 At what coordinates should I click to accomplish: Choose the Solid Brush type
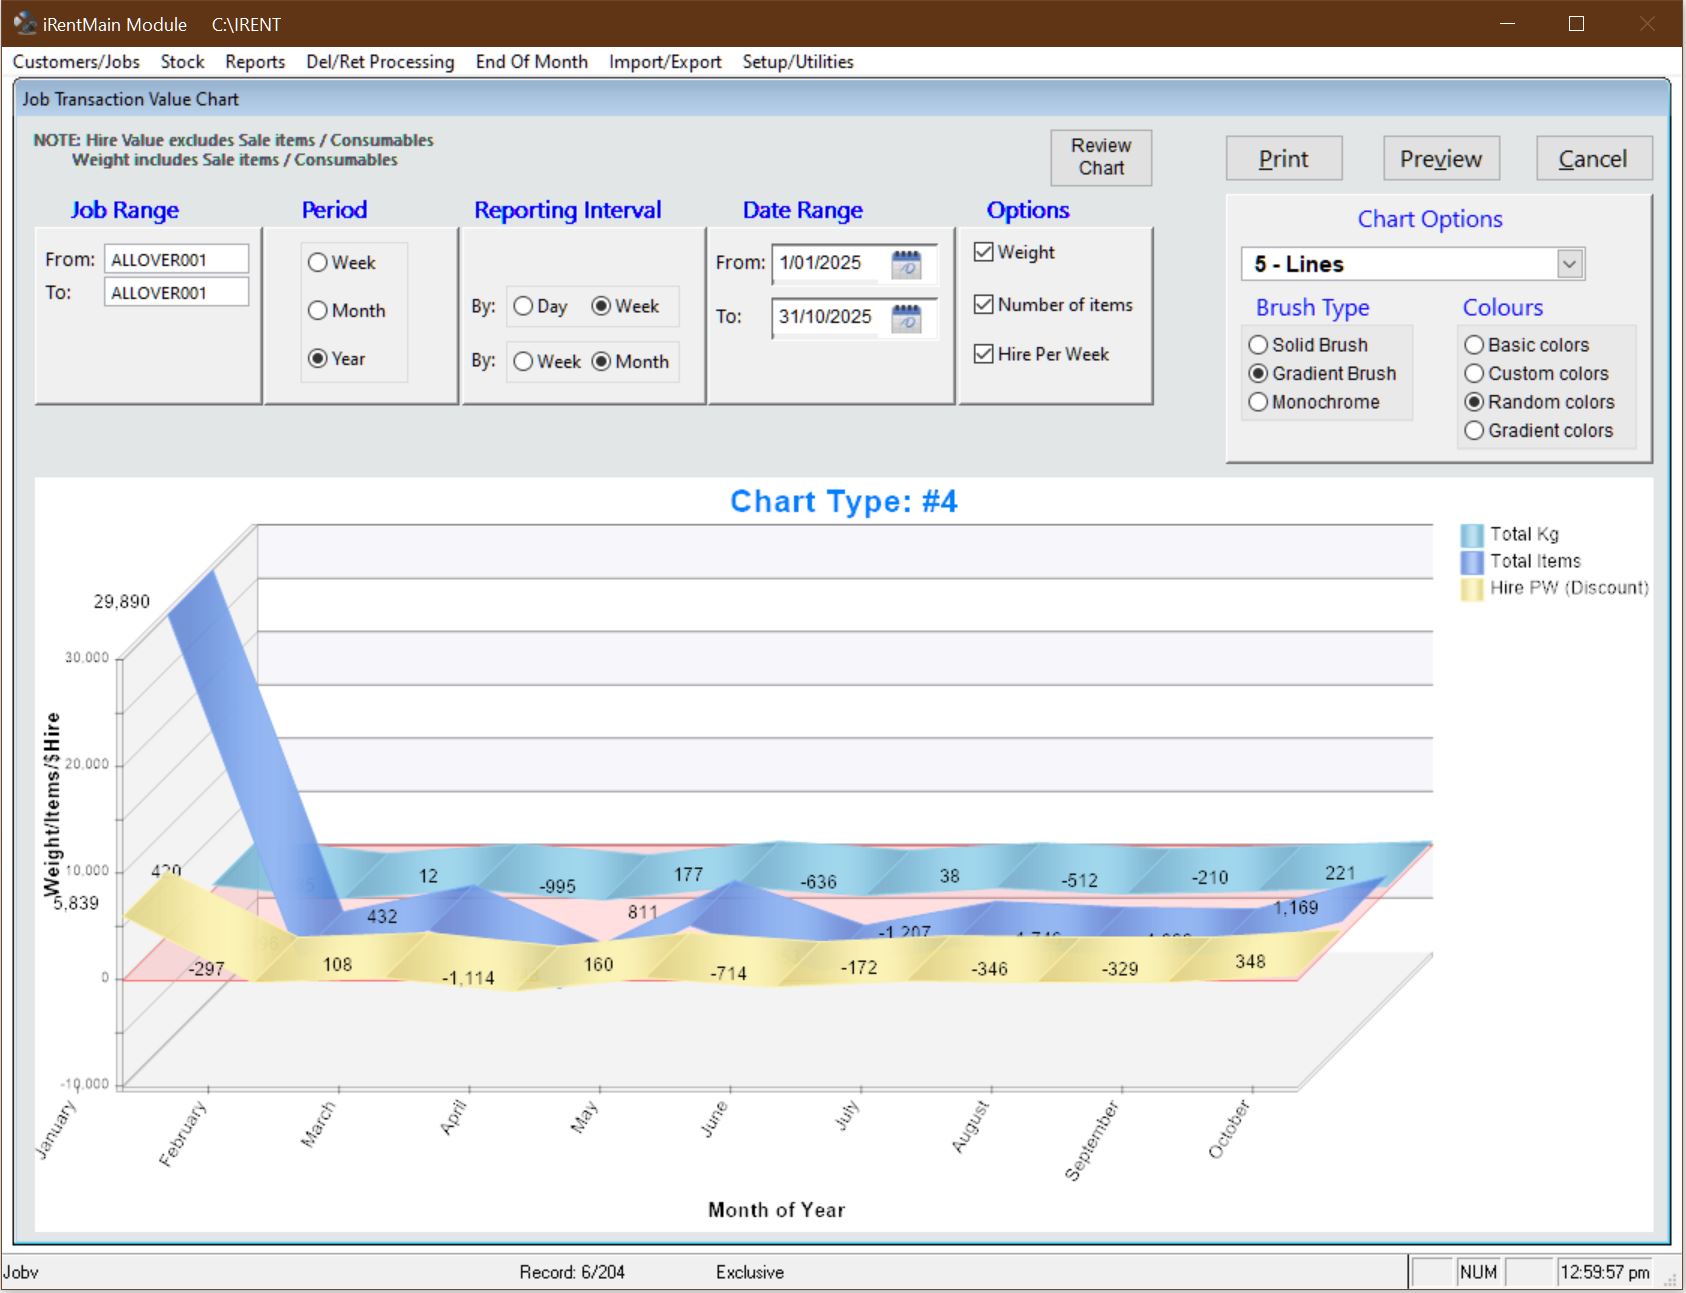1259,345
